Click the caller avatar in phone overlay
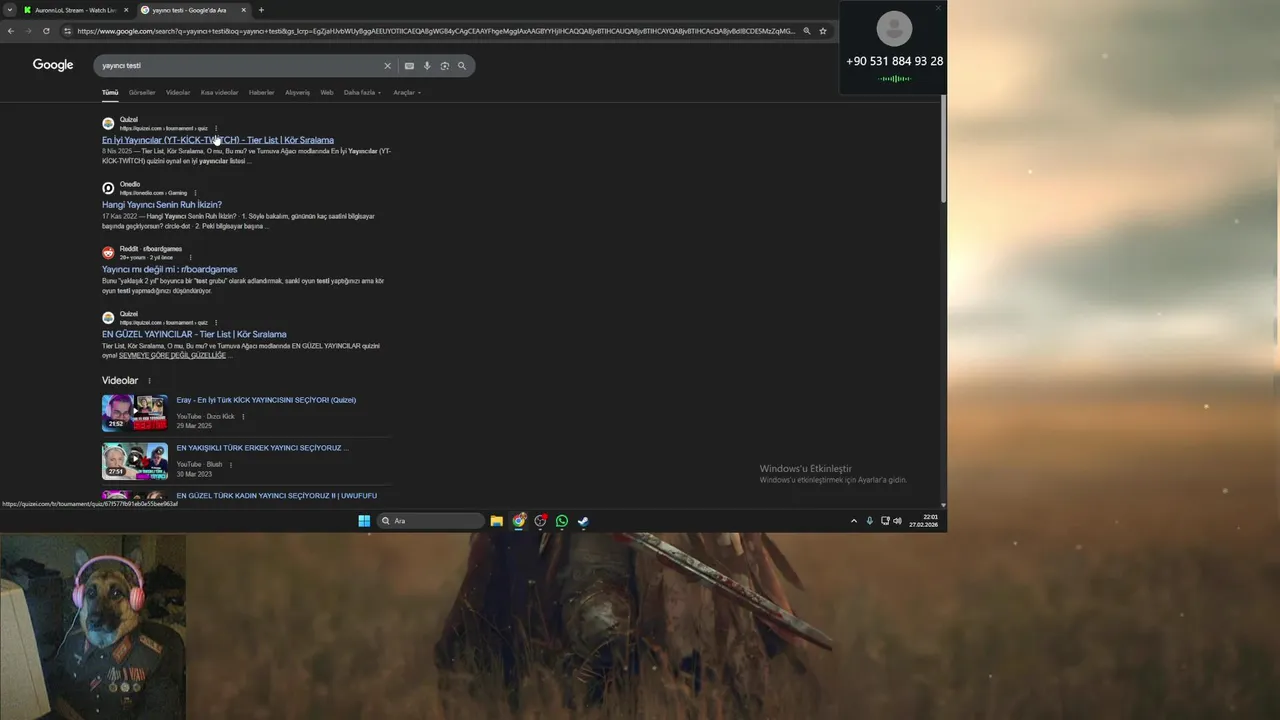 tap(894, 29)
